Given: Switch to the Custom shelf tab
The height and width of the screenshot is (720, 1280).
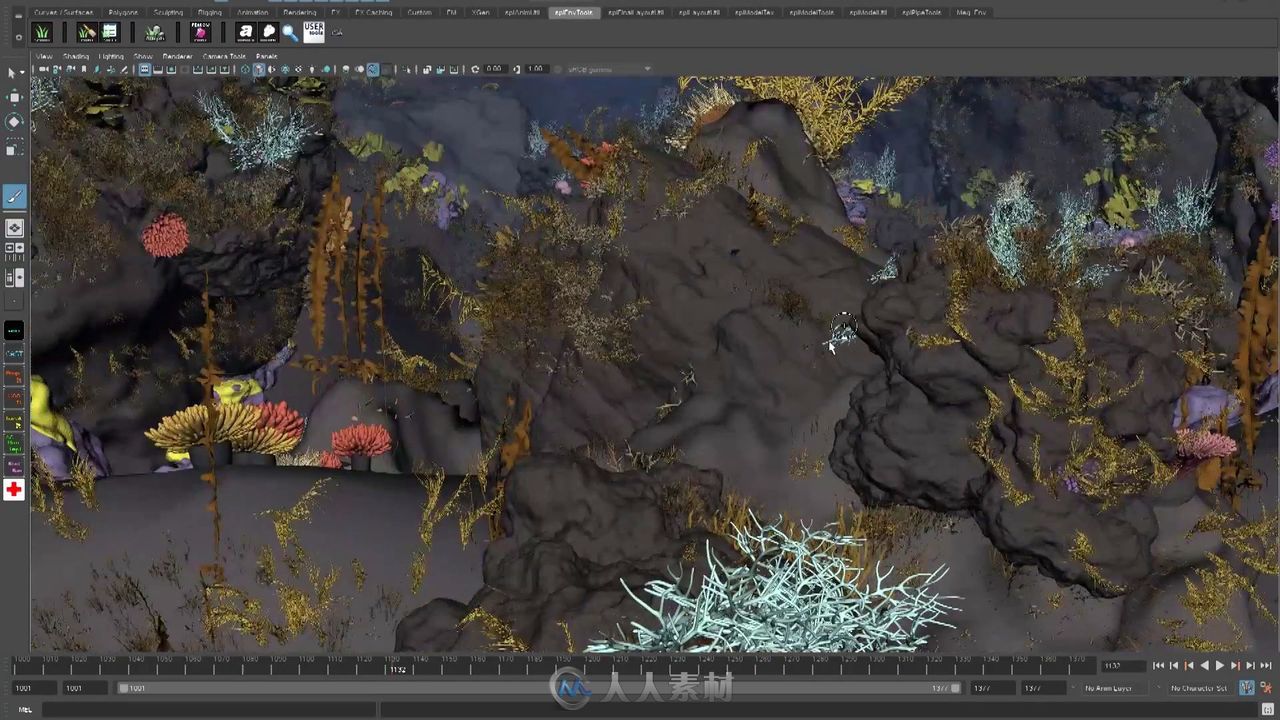Looking at the screenshot, I should (419, 12).
